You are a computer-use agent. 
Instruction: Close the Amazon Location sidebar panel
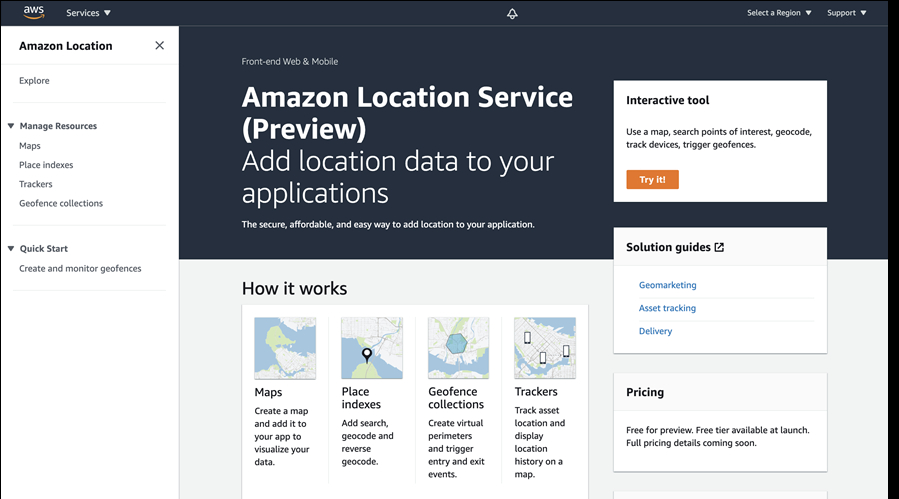click(159, 45)
